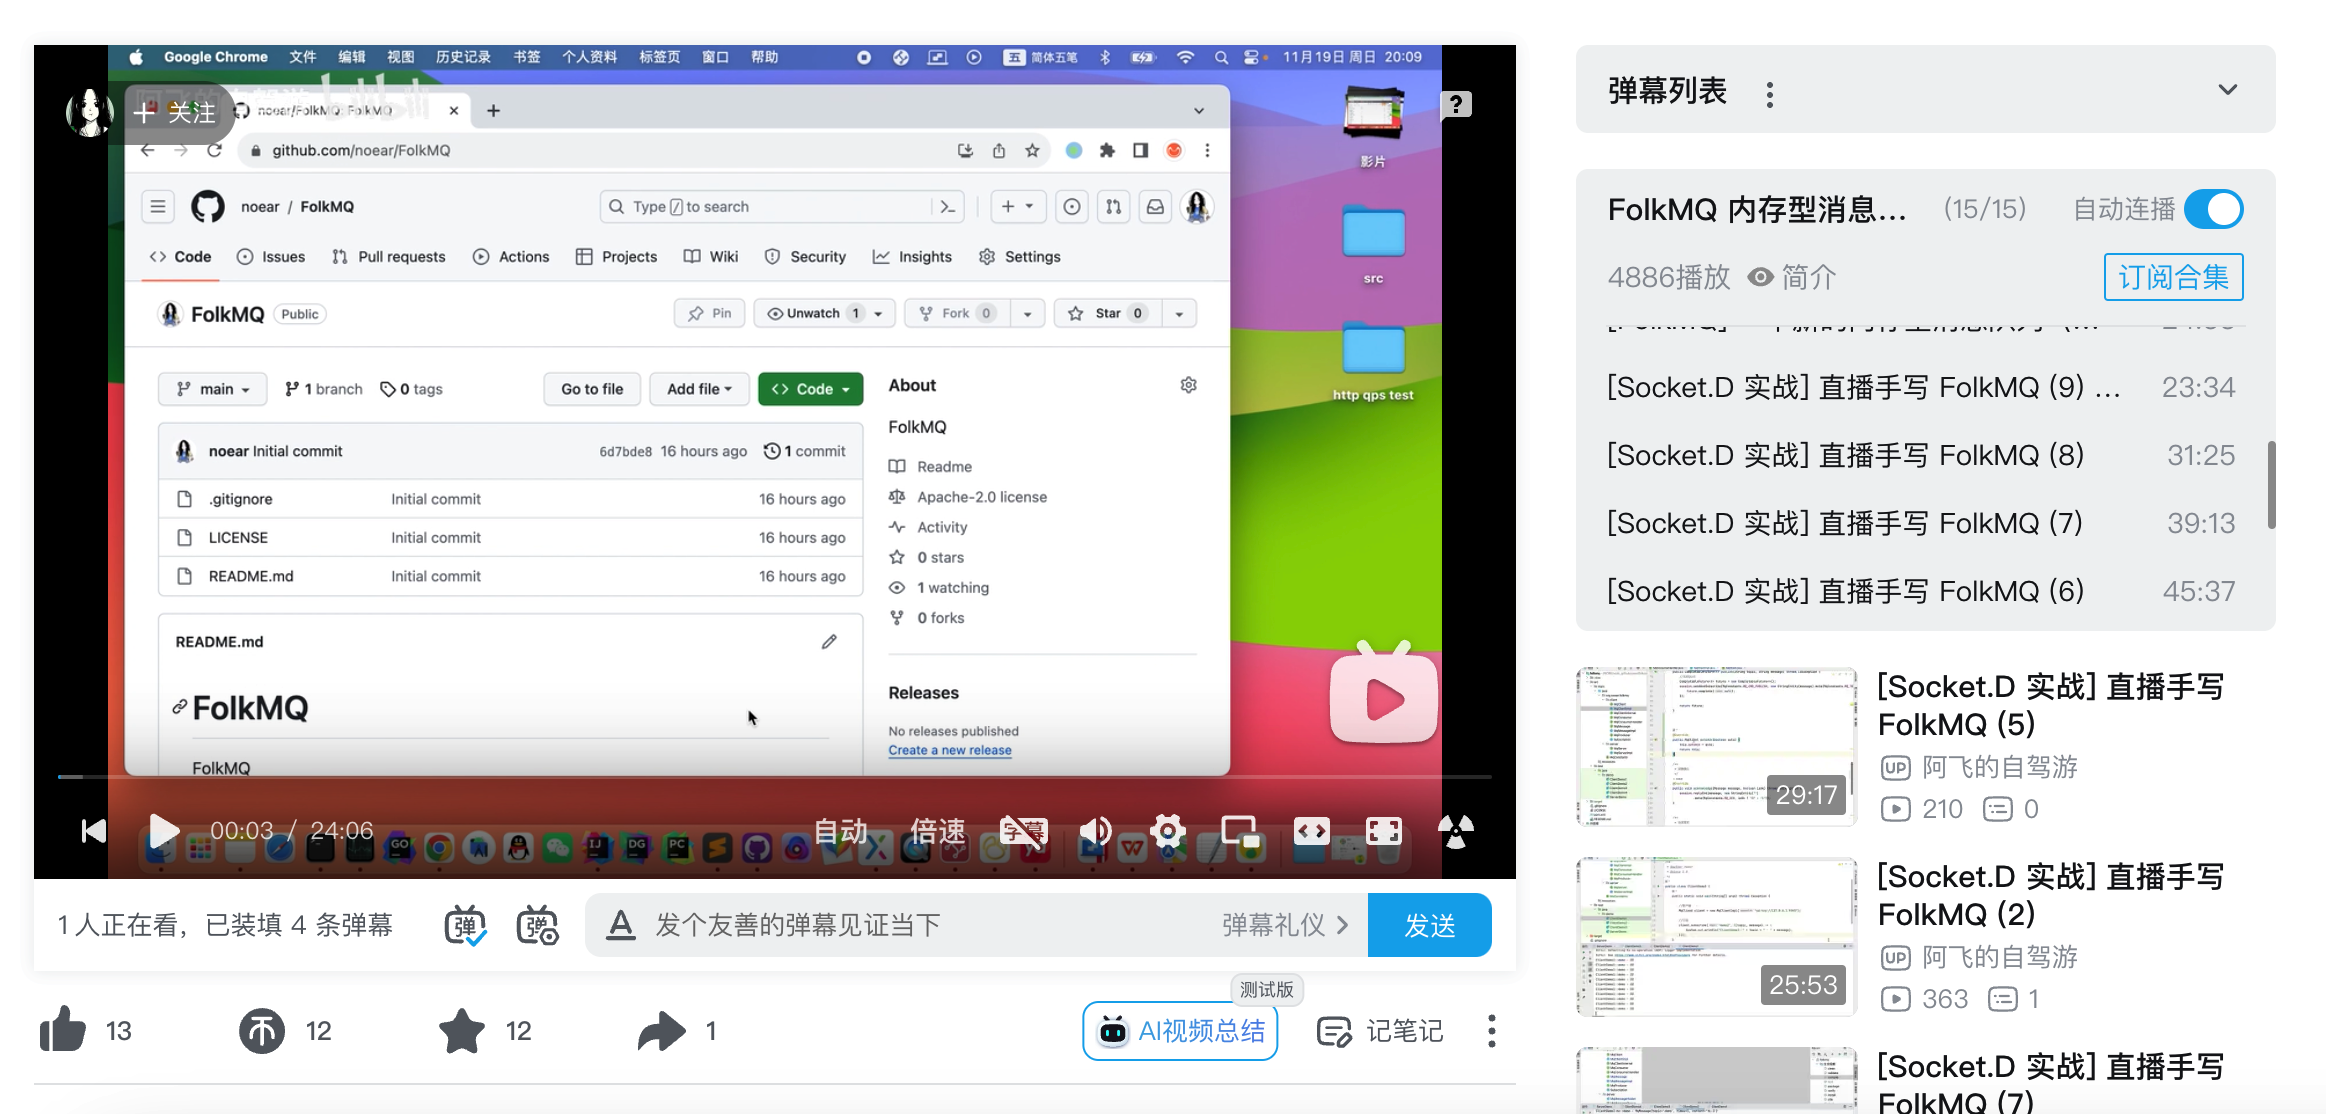Open 记笔记 note-taking
Viewport: 2326px width, 1114px height.
coord(1380,1031)
